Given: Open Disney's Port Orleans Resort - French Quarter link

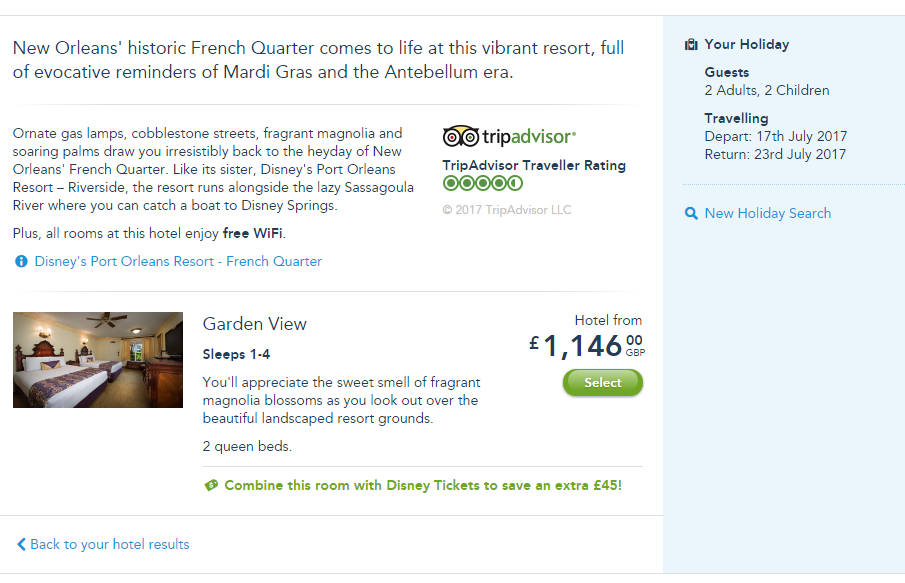Looking at the screenshot, I should (x=178, y=262).
